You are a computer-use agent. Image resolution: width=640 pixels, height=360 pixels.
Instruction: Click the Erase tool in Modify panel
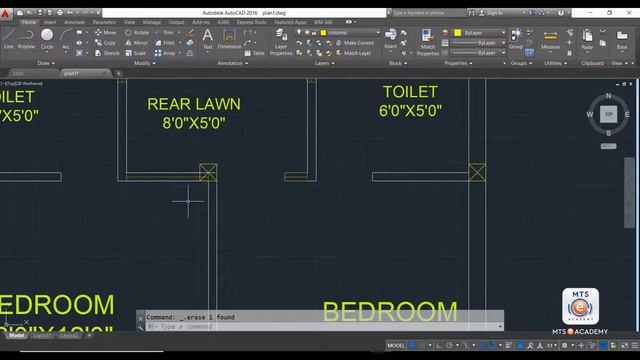point(190,32)
